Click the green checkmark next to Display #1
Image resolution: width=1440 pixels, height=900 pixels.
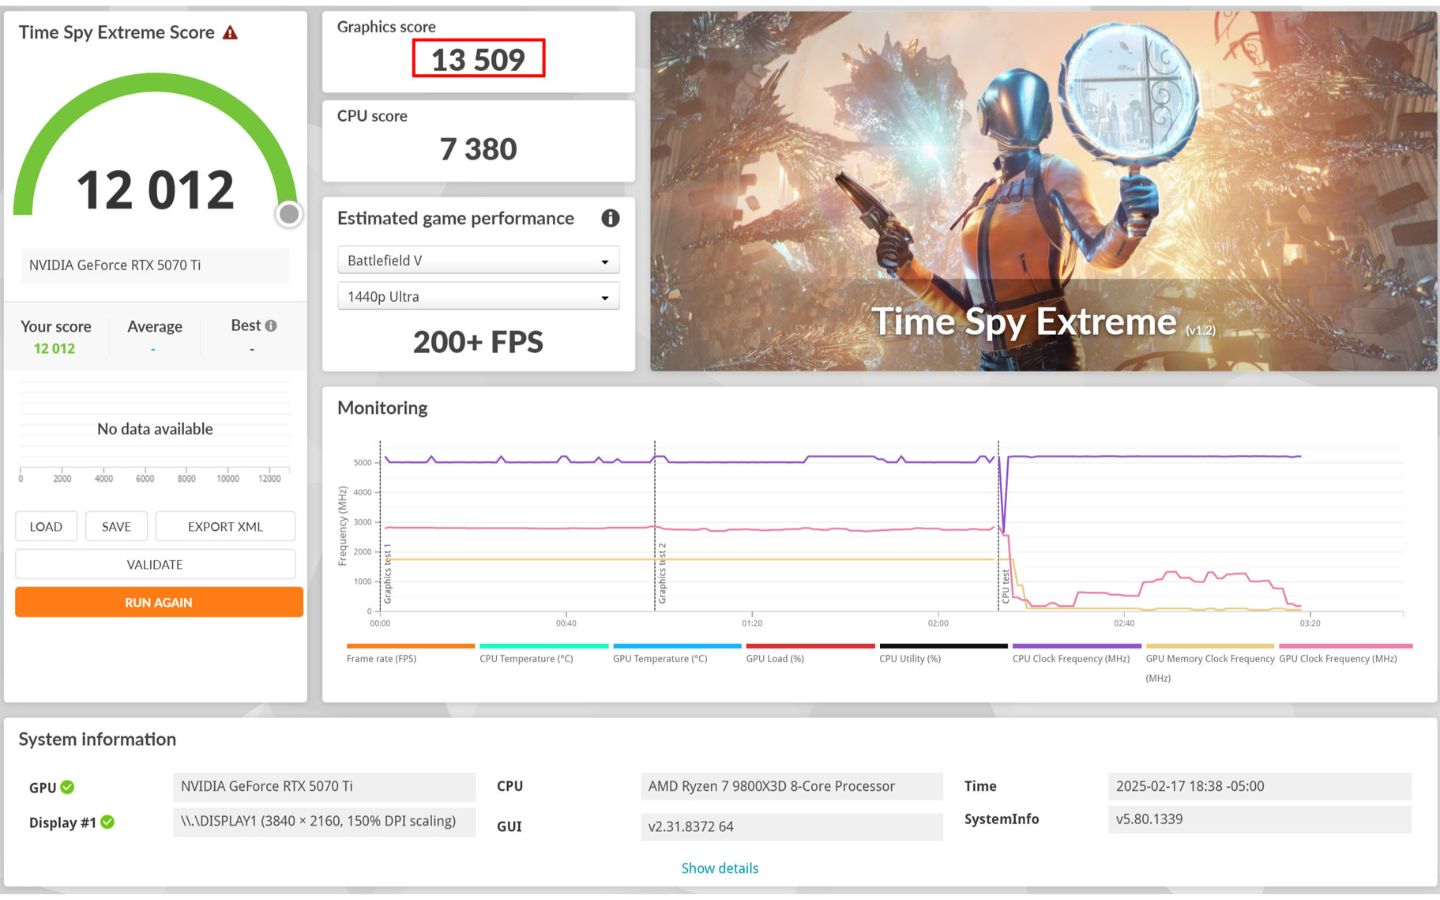(108, 822)
